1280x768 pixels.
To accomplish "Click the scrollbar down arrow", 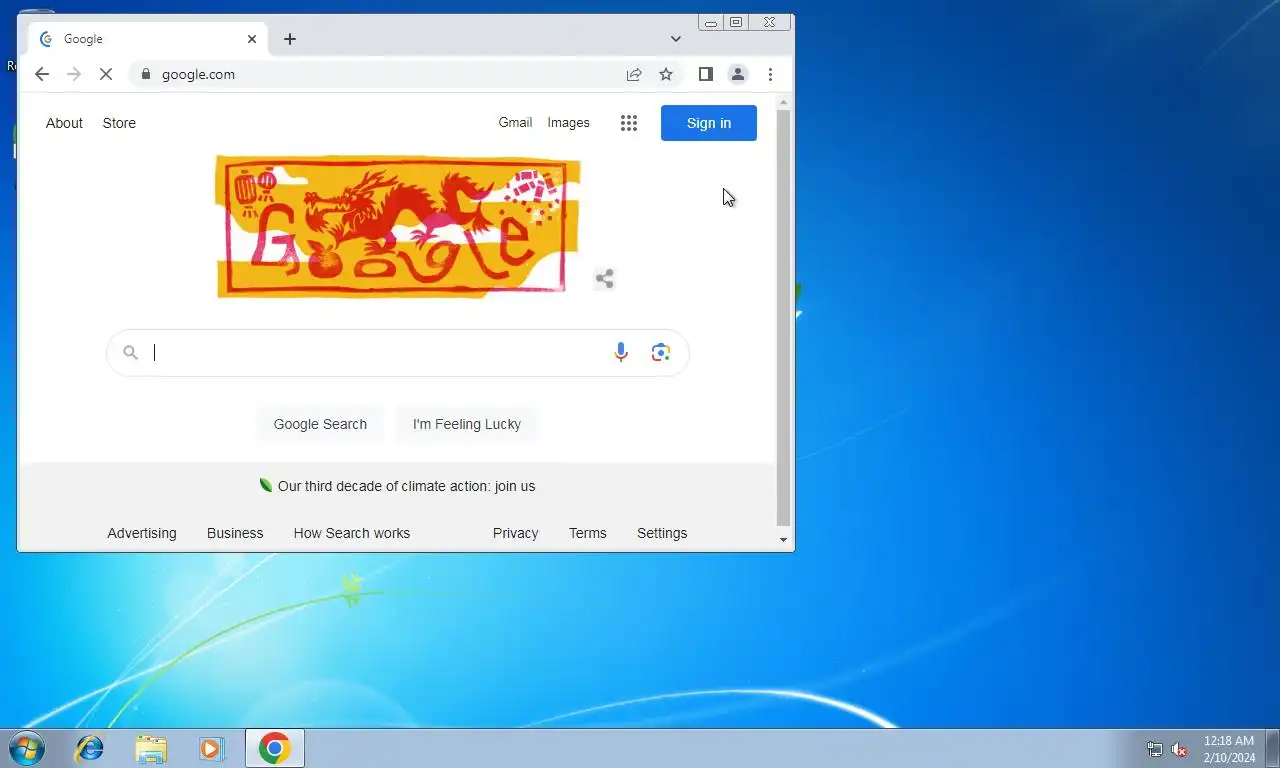I will tap(783, 540).
